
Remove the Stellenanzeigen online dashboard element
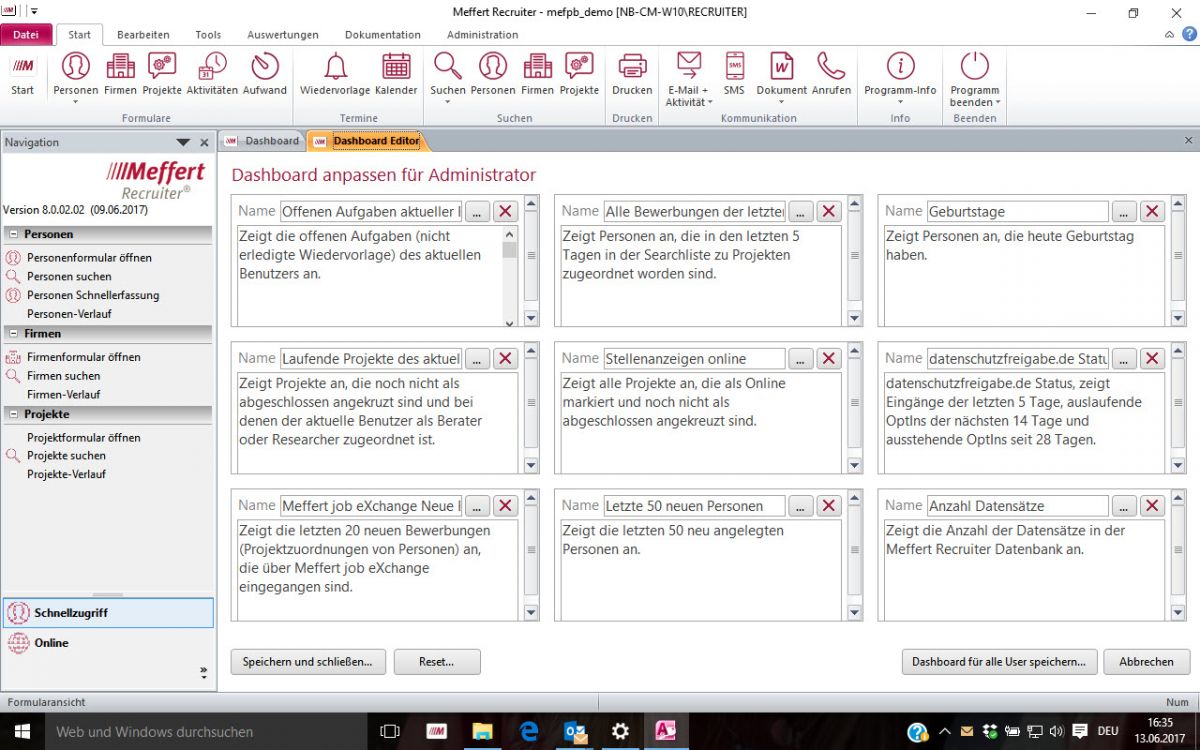[x=829, y=358]
